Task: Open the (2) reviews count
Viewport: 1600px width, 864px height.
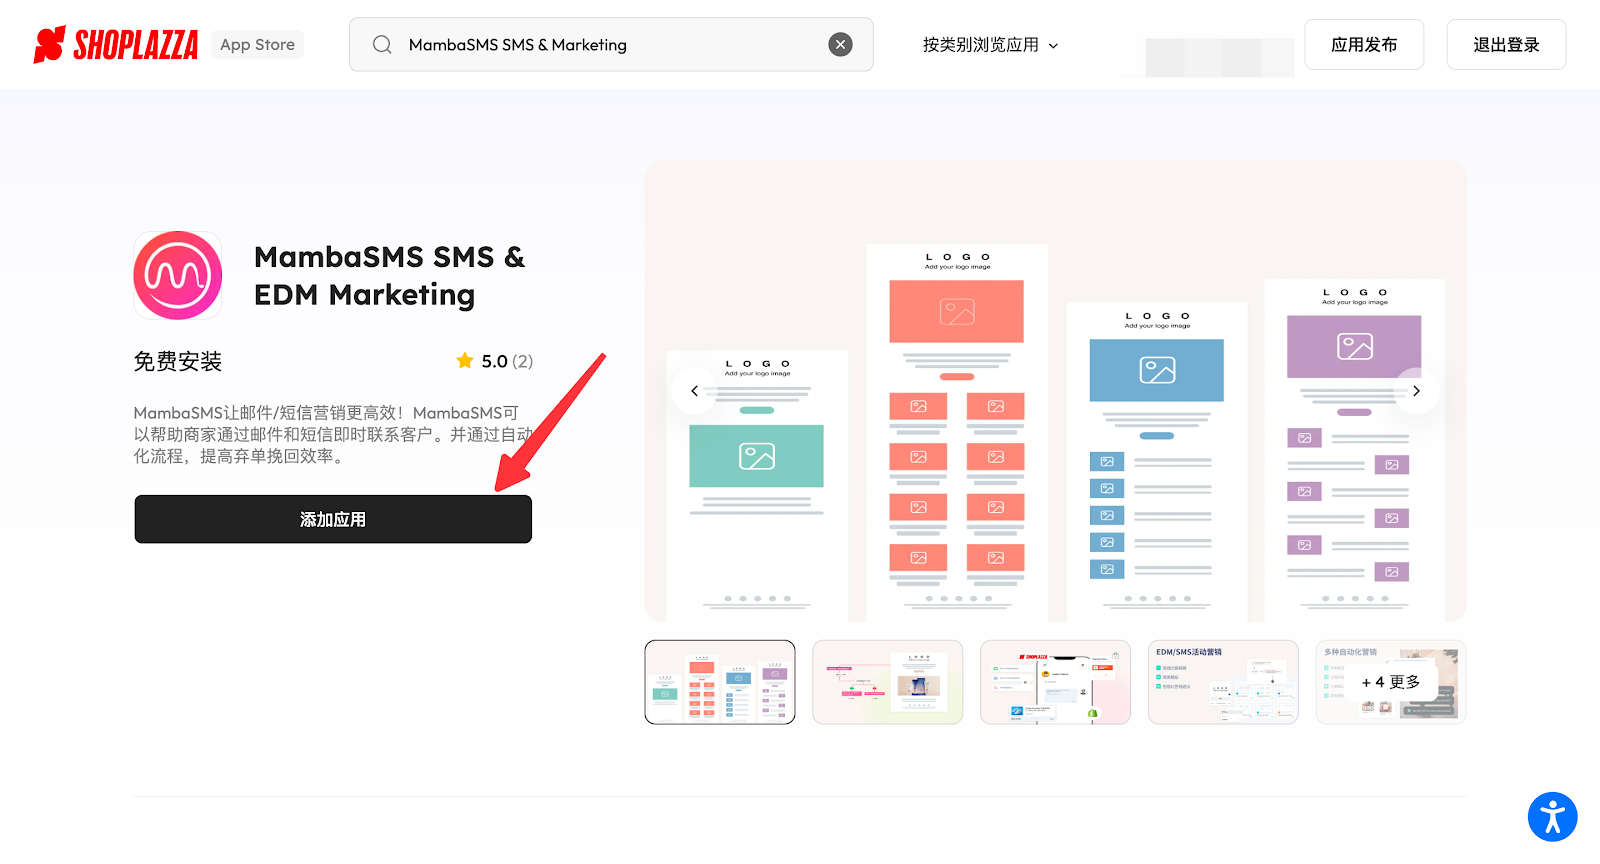Action: [x=522, y=361]
